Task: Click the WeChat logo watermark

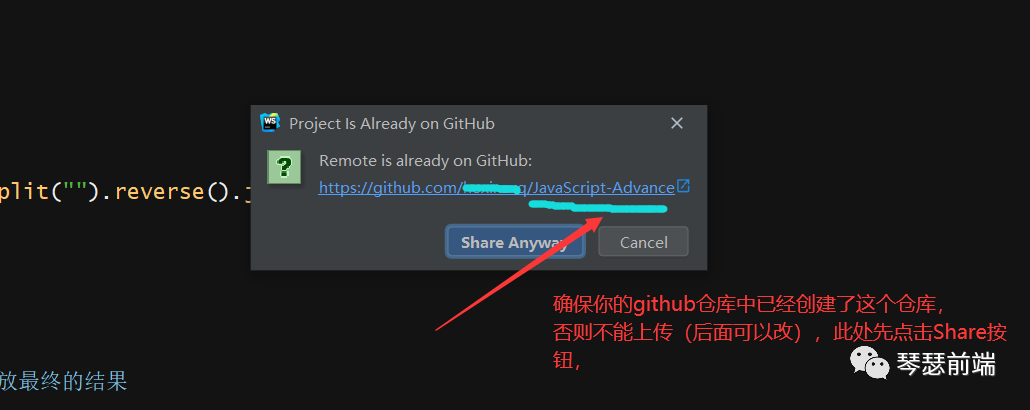Action: click(870, 363)
